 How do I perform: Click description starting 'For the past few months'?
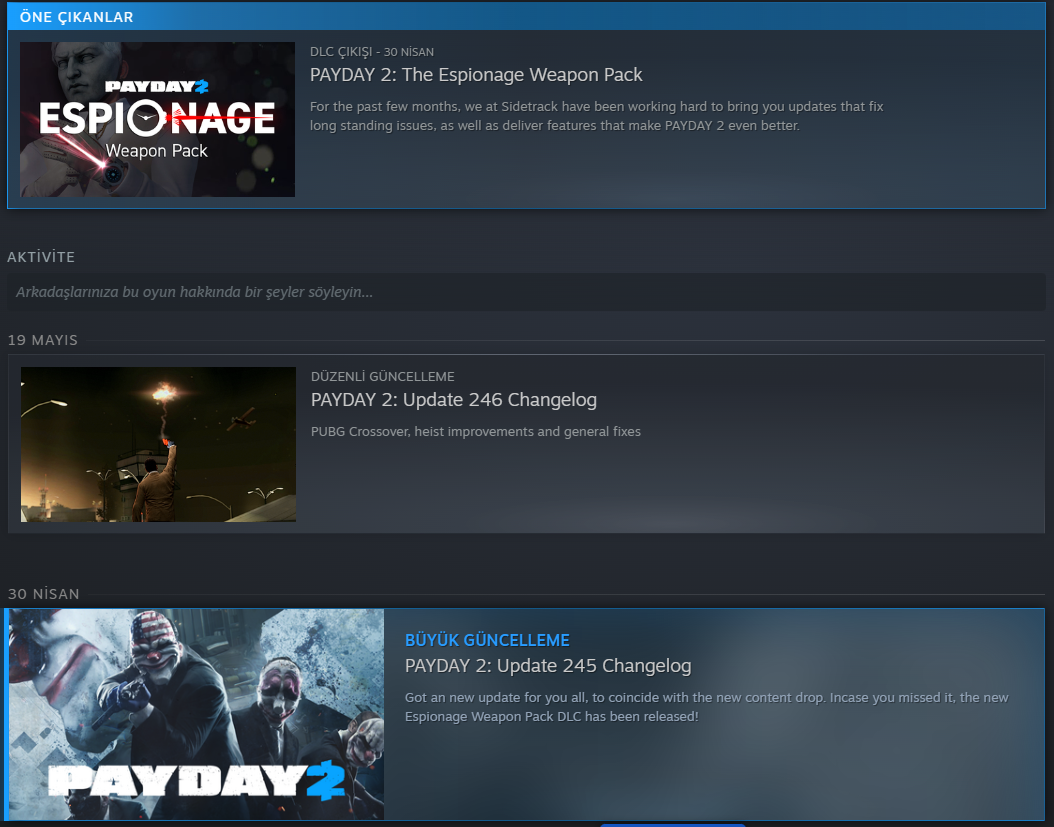596,116
